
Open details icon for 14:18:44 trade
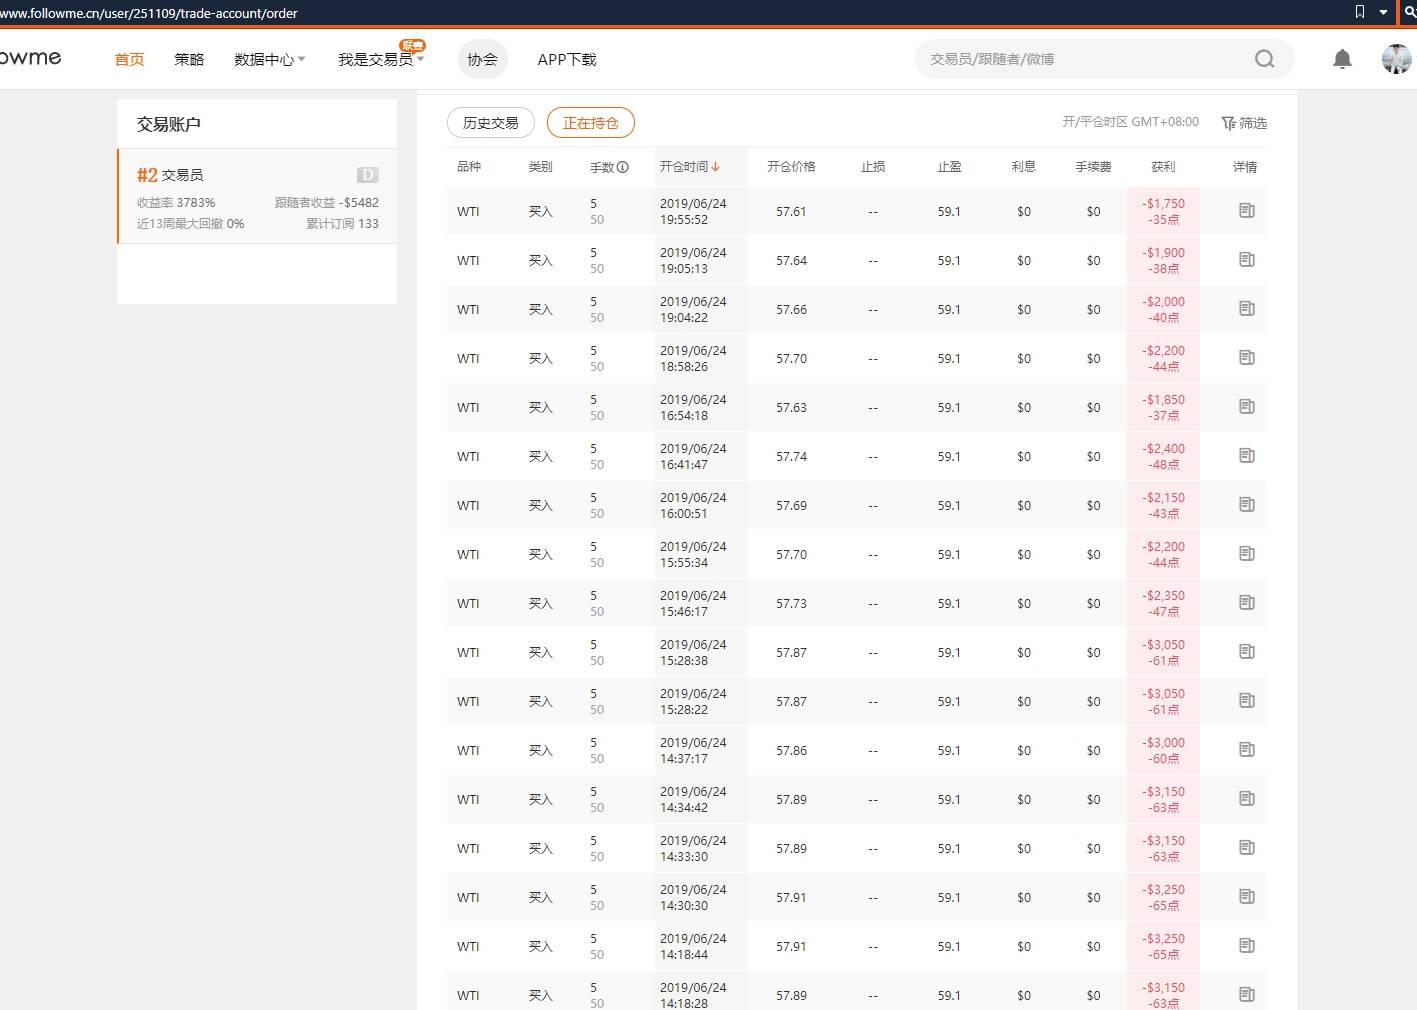(x=1246, y=946)
